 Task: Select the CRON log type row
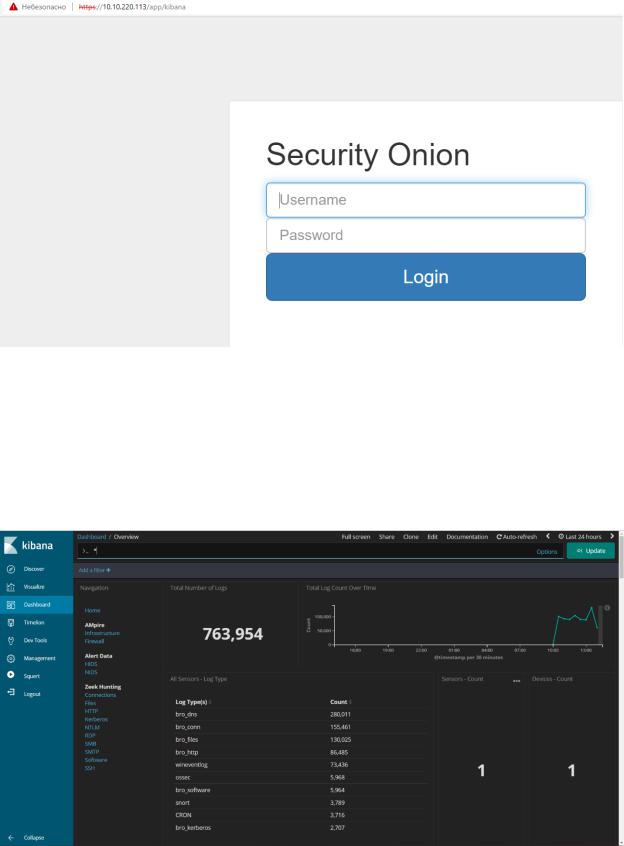300,815
